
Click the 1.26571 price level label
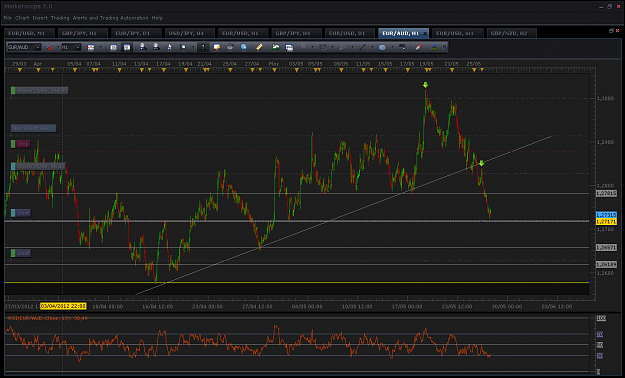606,248
